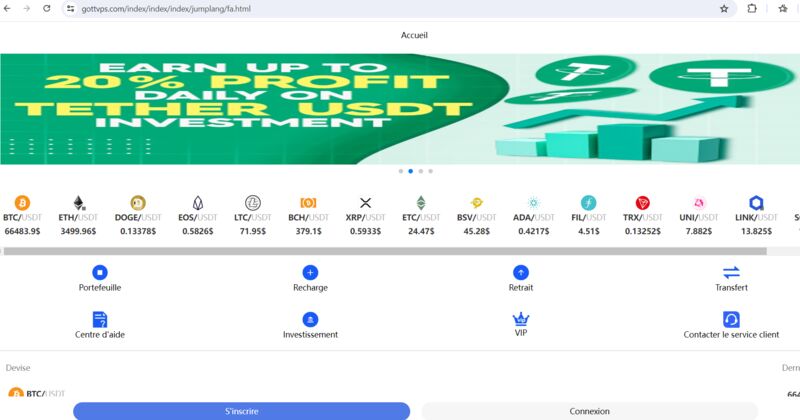
Task: Open the VIP crown icon
Action: pyautogui.click(x=520, y=319)
